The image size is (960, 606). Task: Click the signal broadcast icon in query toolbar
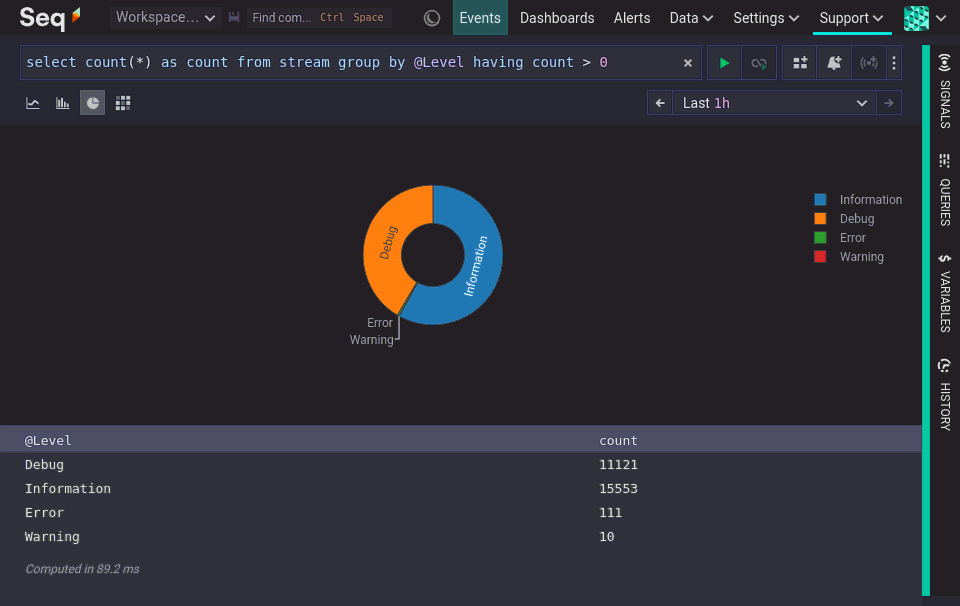pyautogui.click(x=868, y=62)
